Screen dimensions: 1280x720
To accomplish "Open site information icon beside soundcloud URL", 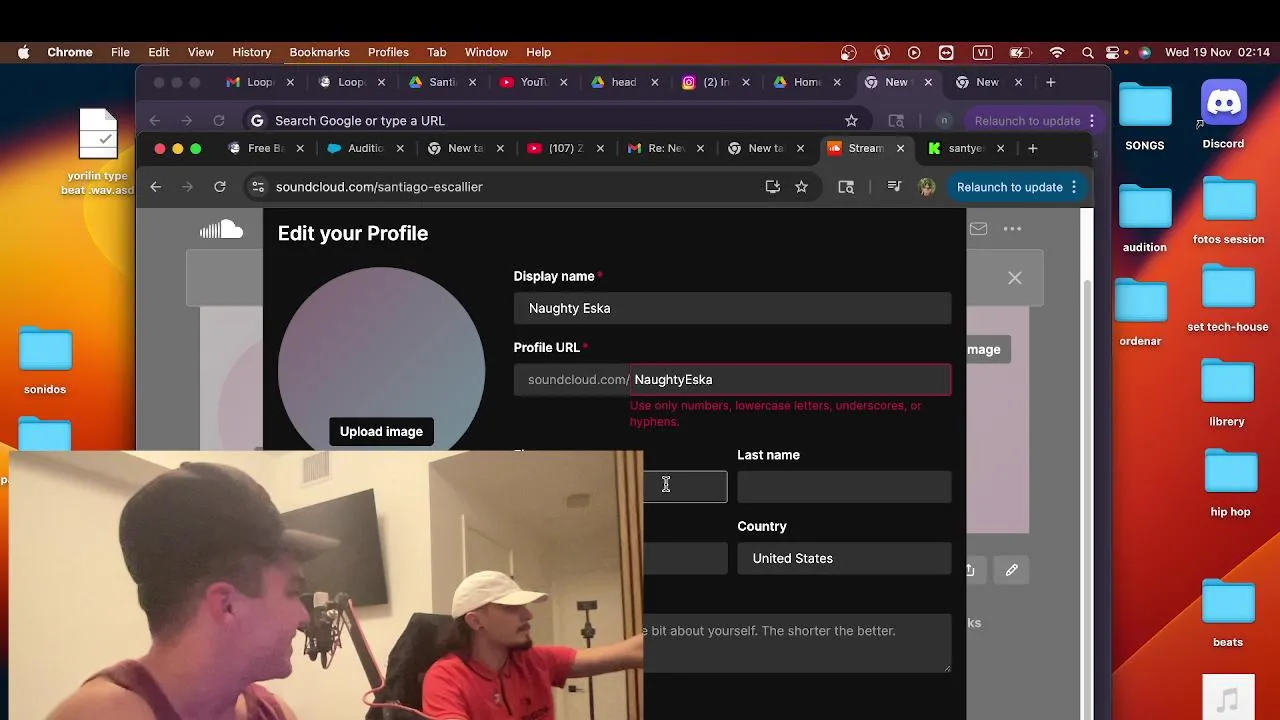I will pos(258,186).
